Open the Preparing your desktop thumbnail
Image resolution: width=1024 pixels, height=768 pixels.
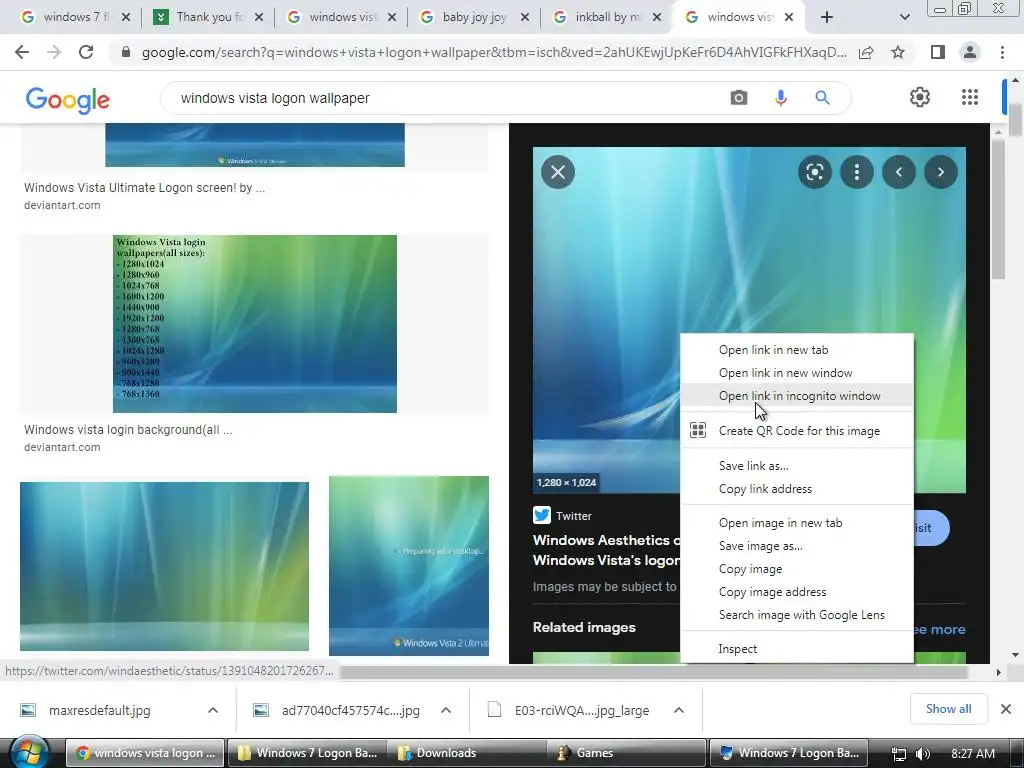pos(409,566)
